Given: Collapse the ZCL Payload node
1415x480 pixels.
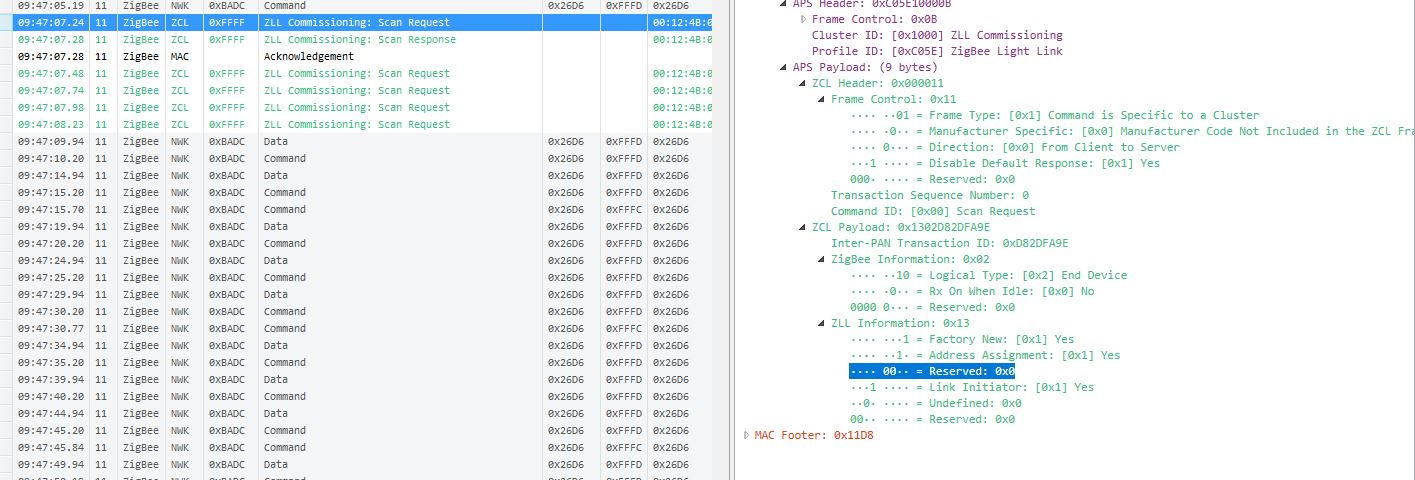Looking at the screenshot, I should pyautogui.click(x=803, y=227).
